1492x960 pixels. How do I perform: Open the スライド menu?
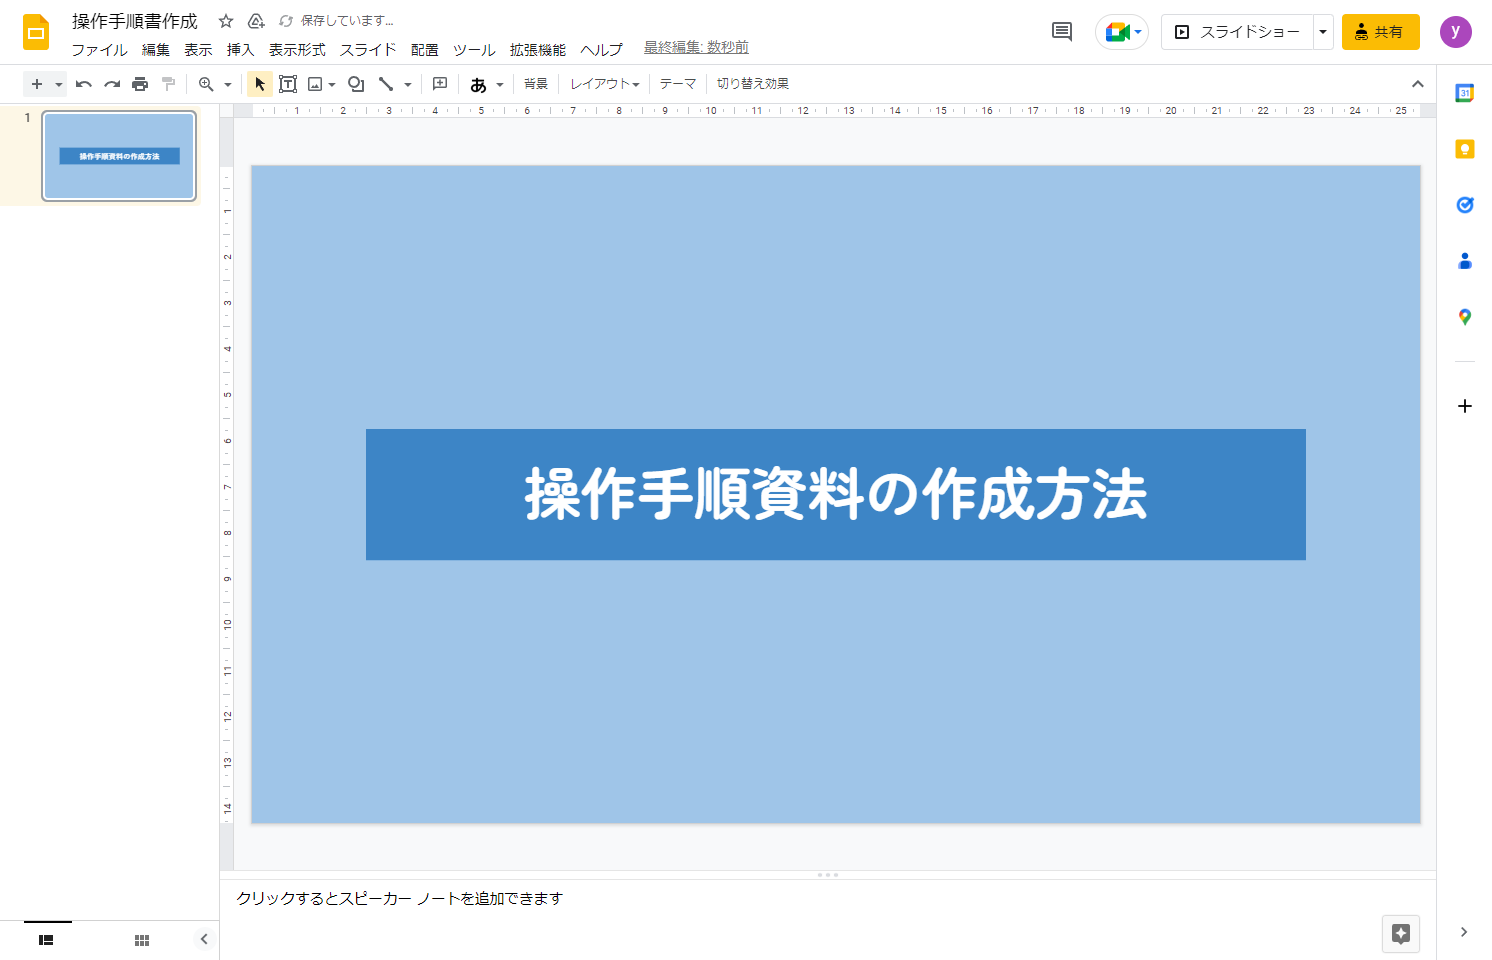point(368,49)
